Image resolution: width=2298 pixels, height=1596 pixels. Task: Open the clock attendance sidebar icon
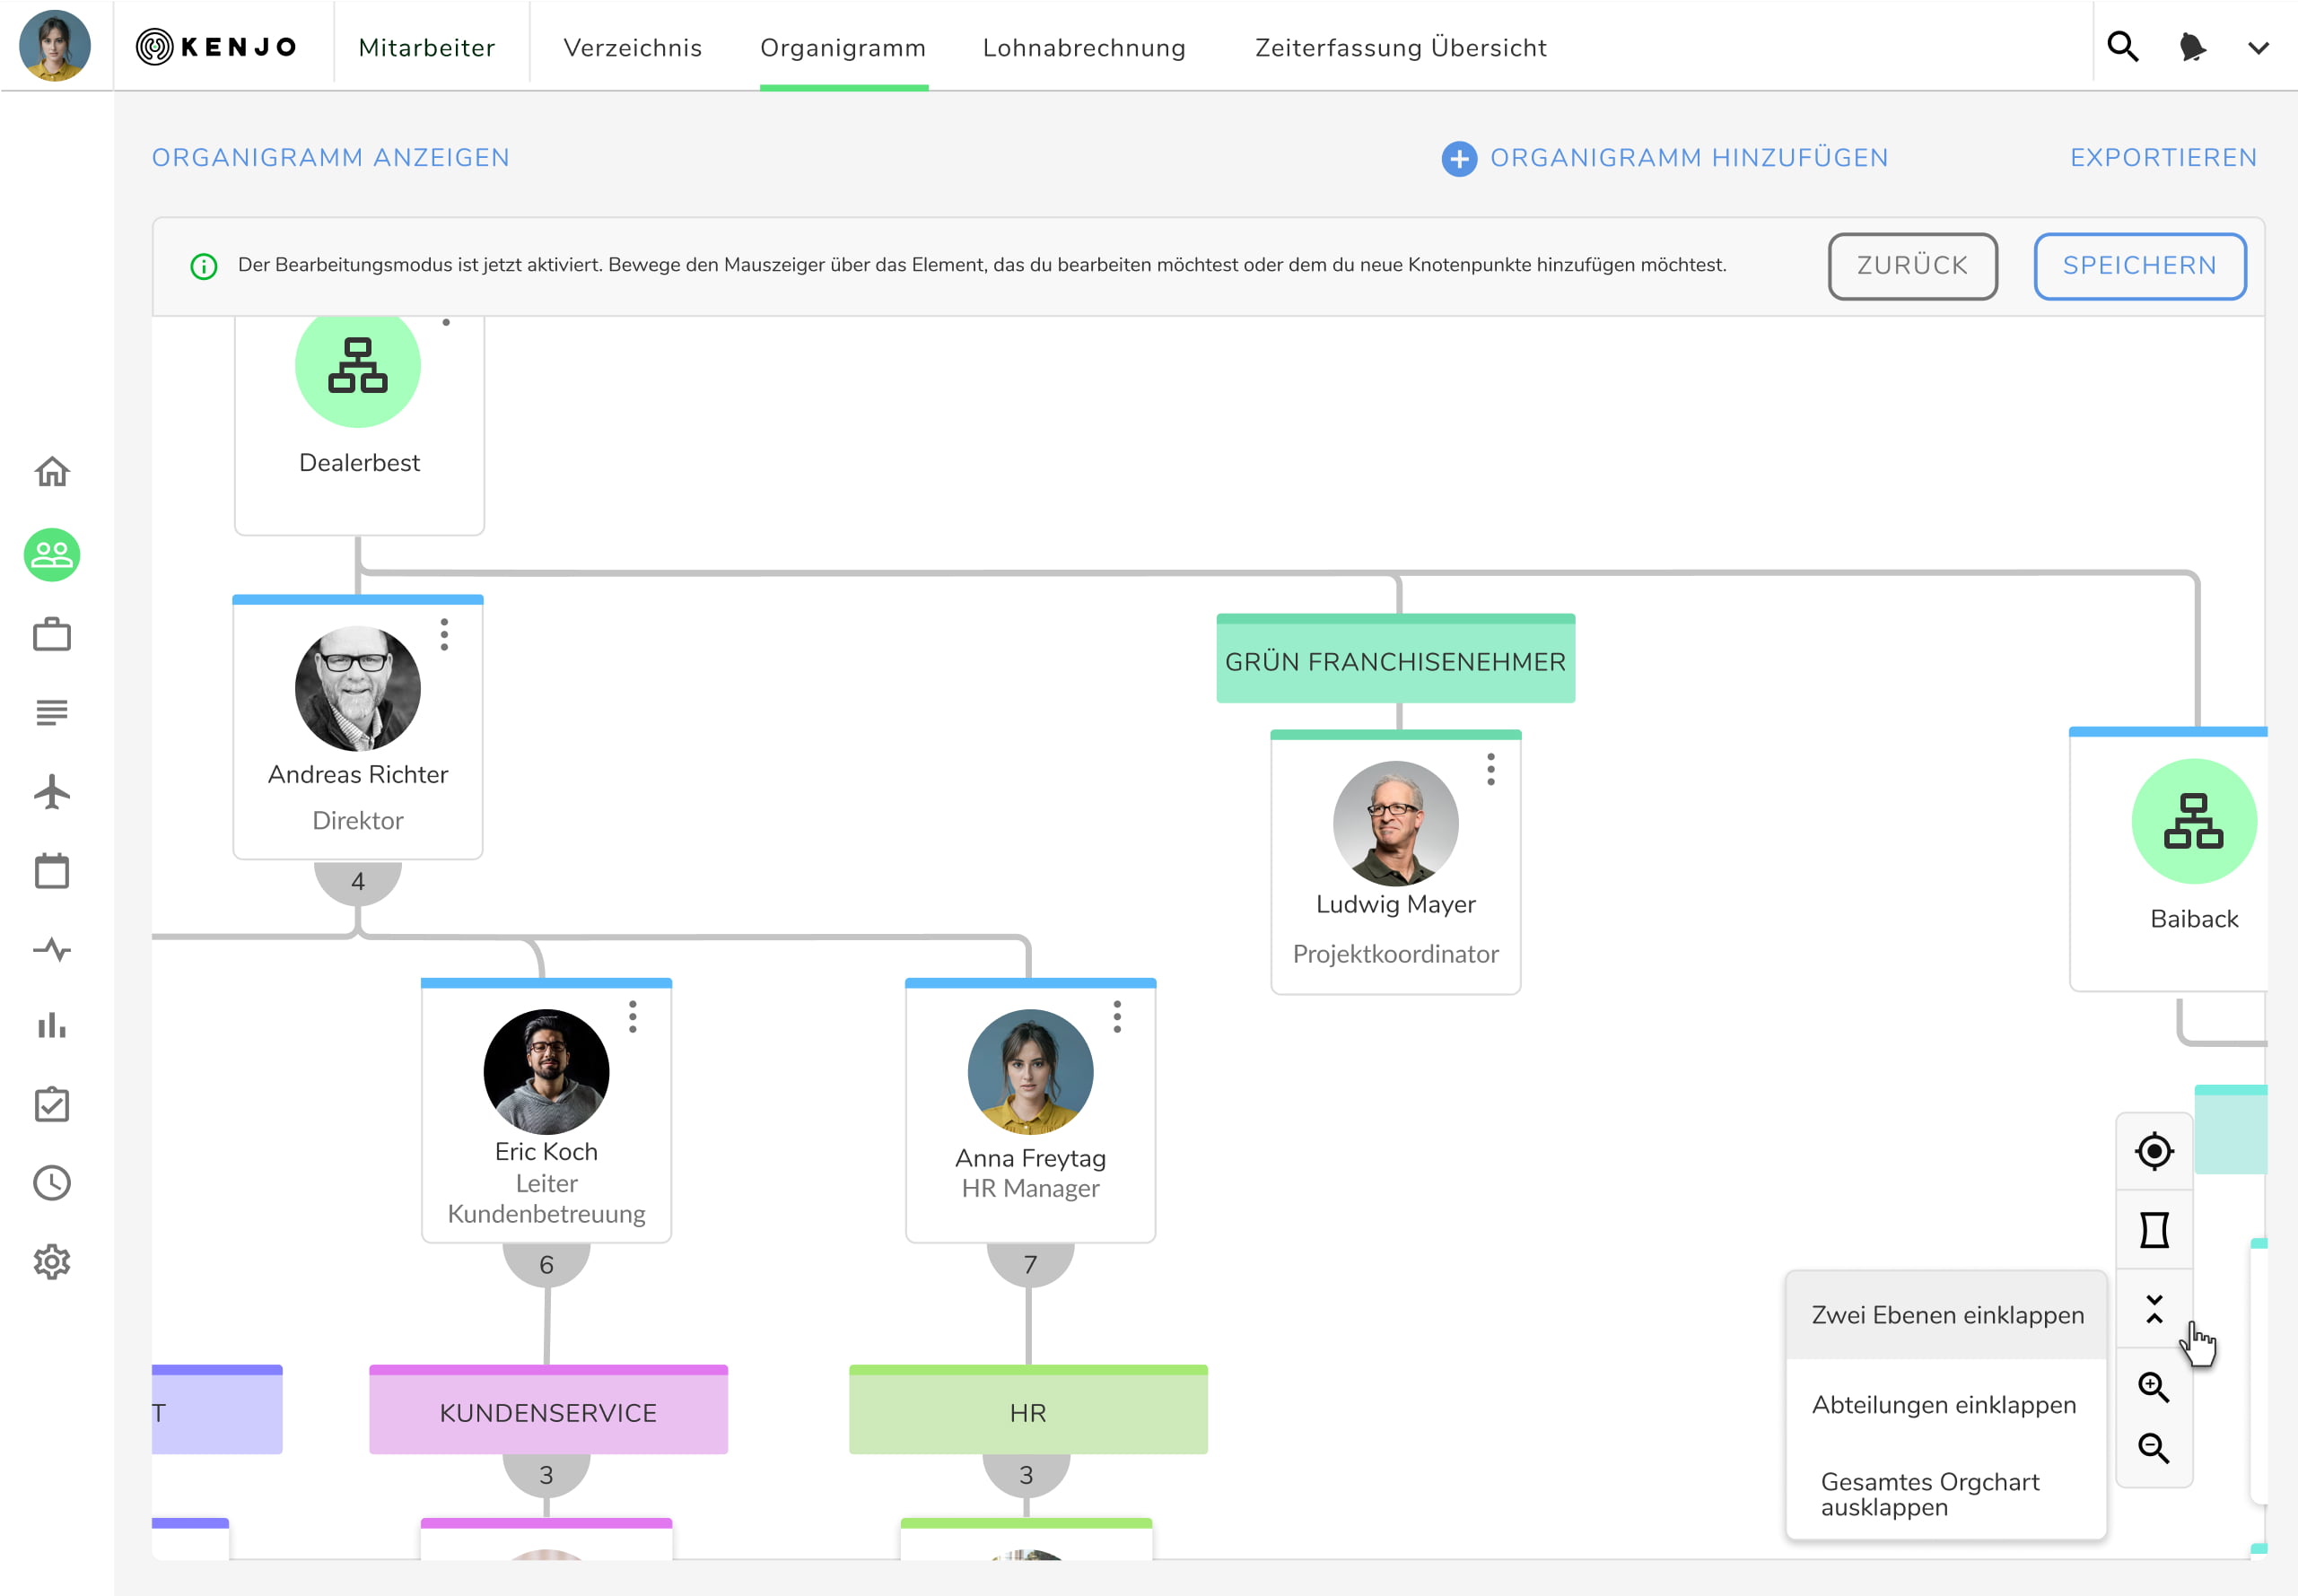52,1183
